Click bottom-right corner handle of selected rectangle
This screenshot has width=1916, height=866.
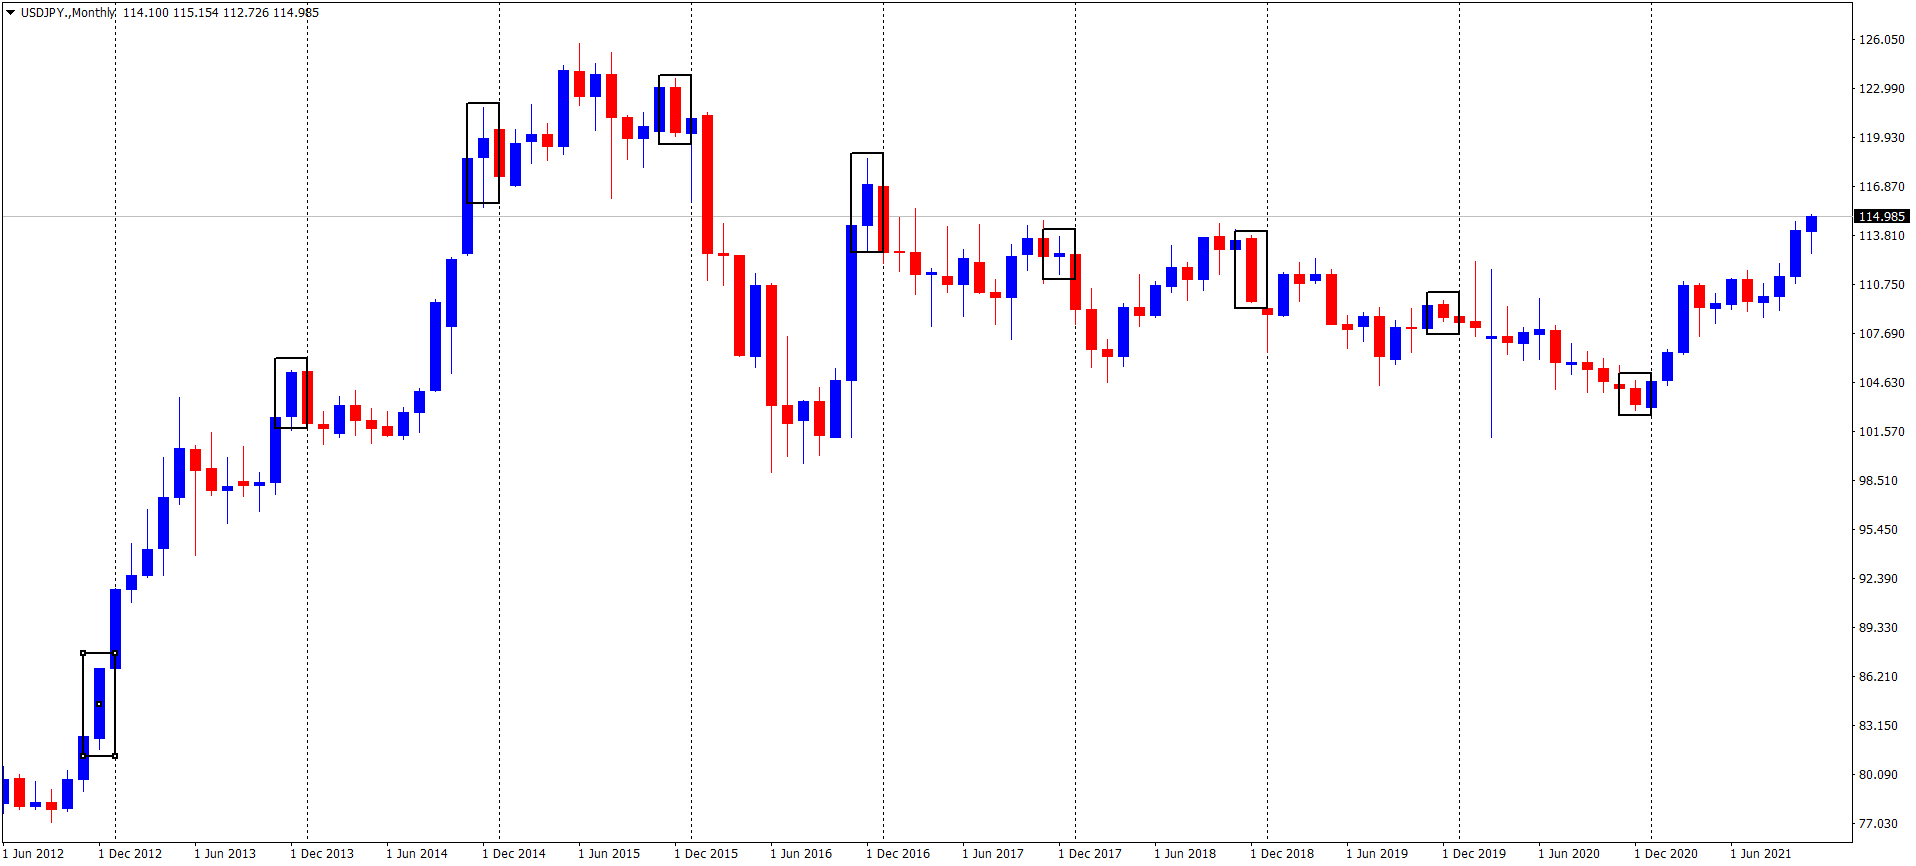(x=115, y=756)
